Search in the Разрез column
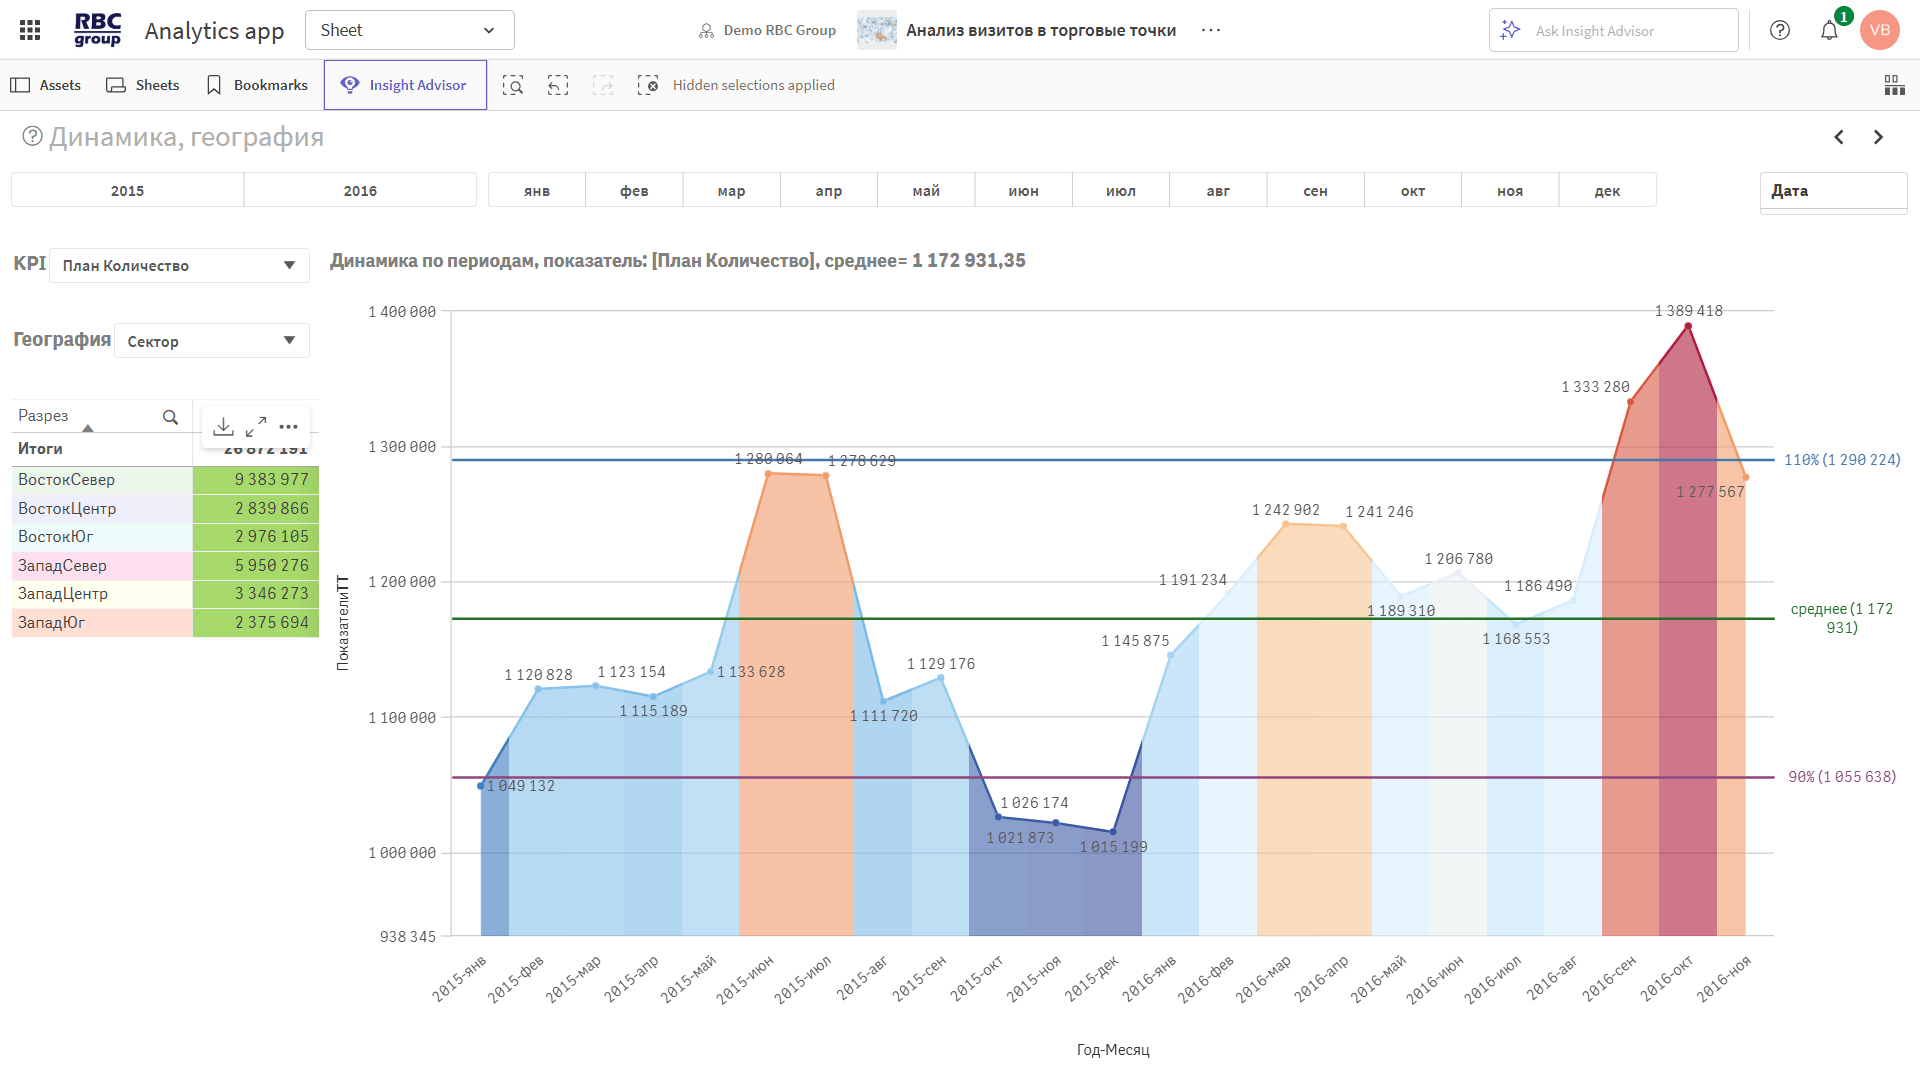This screenshot has height=1080, width=1920. 170,417
